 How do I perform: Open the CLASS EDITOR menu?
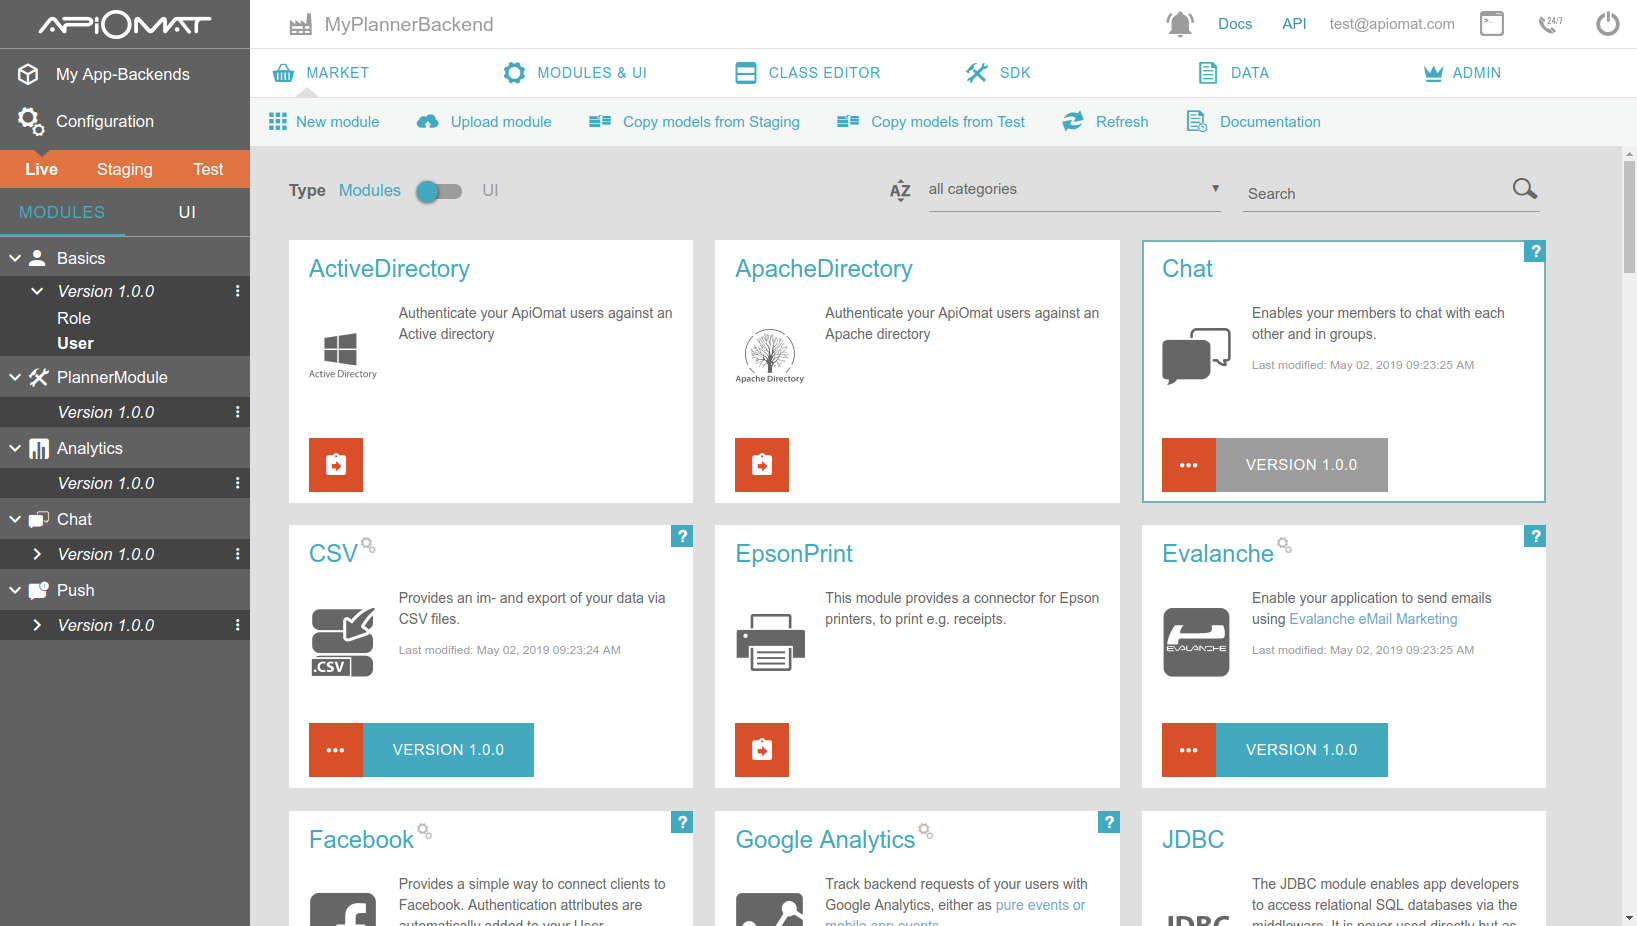[808, 73]
